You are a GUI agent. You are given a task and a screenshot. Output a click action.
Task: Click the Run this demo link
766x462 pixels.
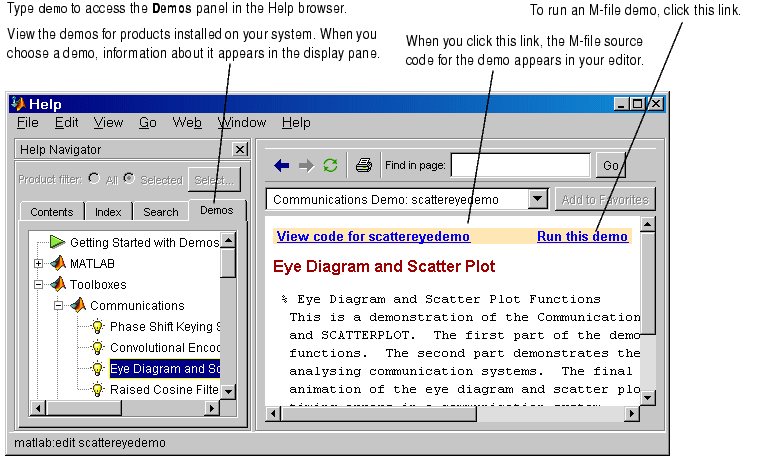(582, 236)
